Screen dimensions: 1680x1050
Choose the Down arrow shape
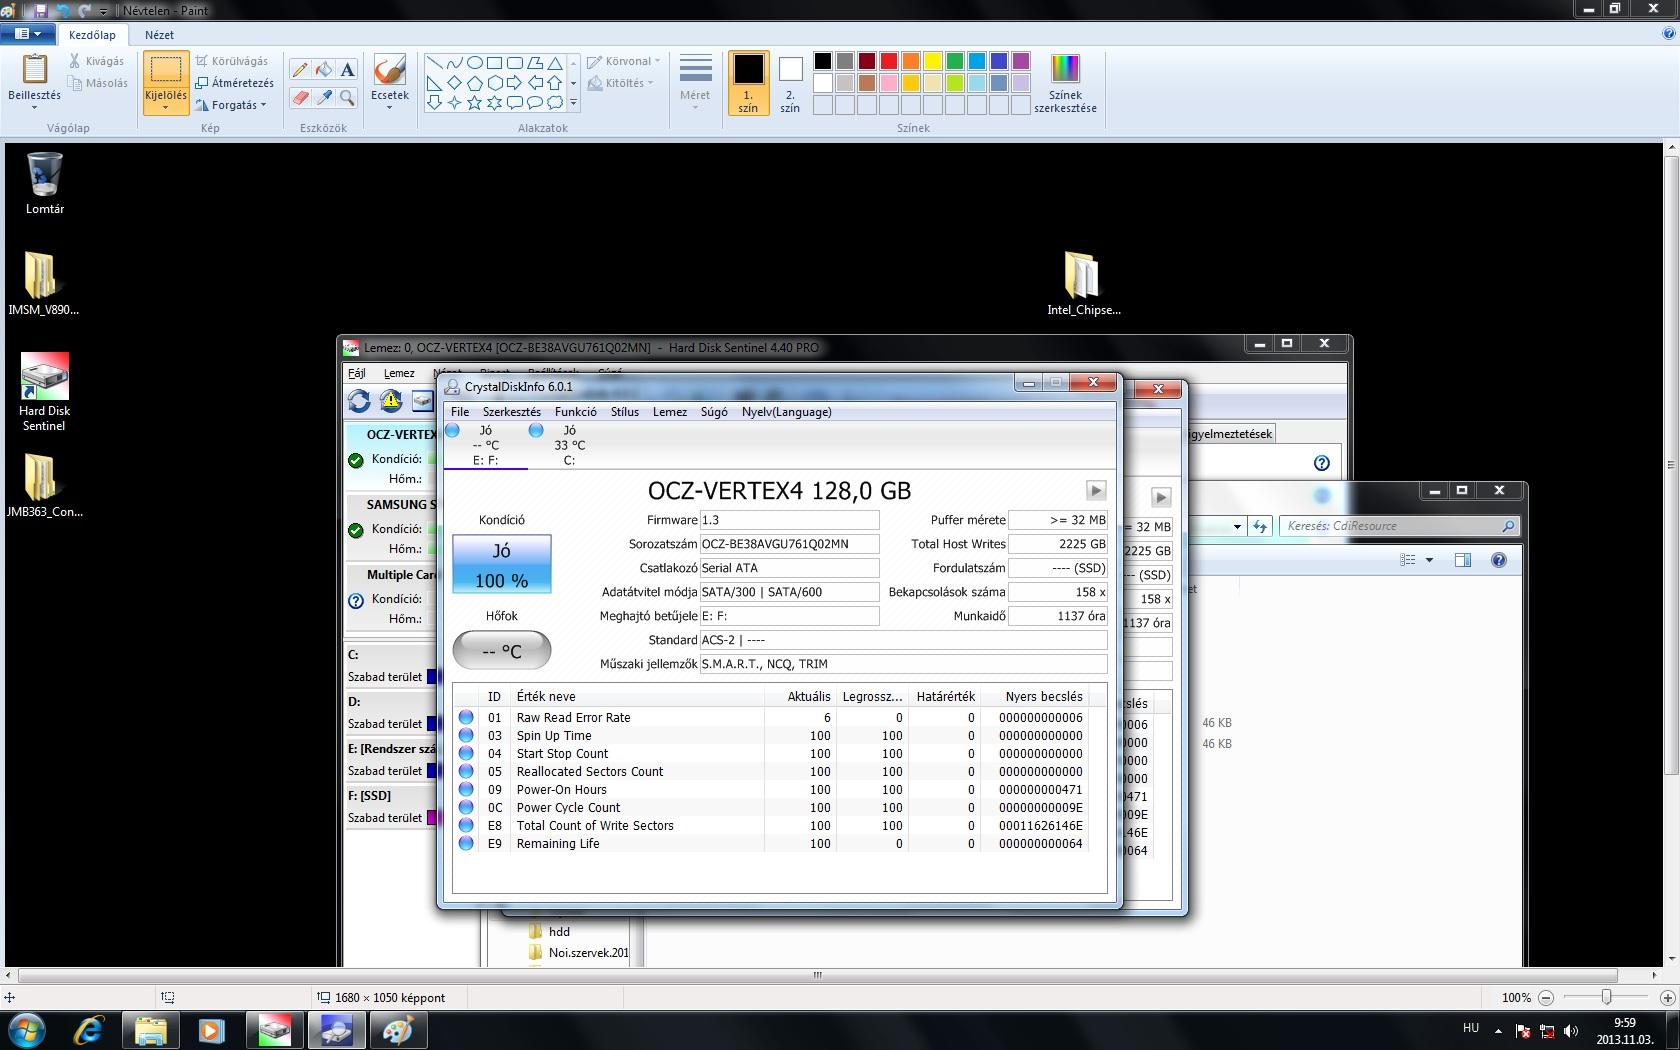click(x=435, y=102)
